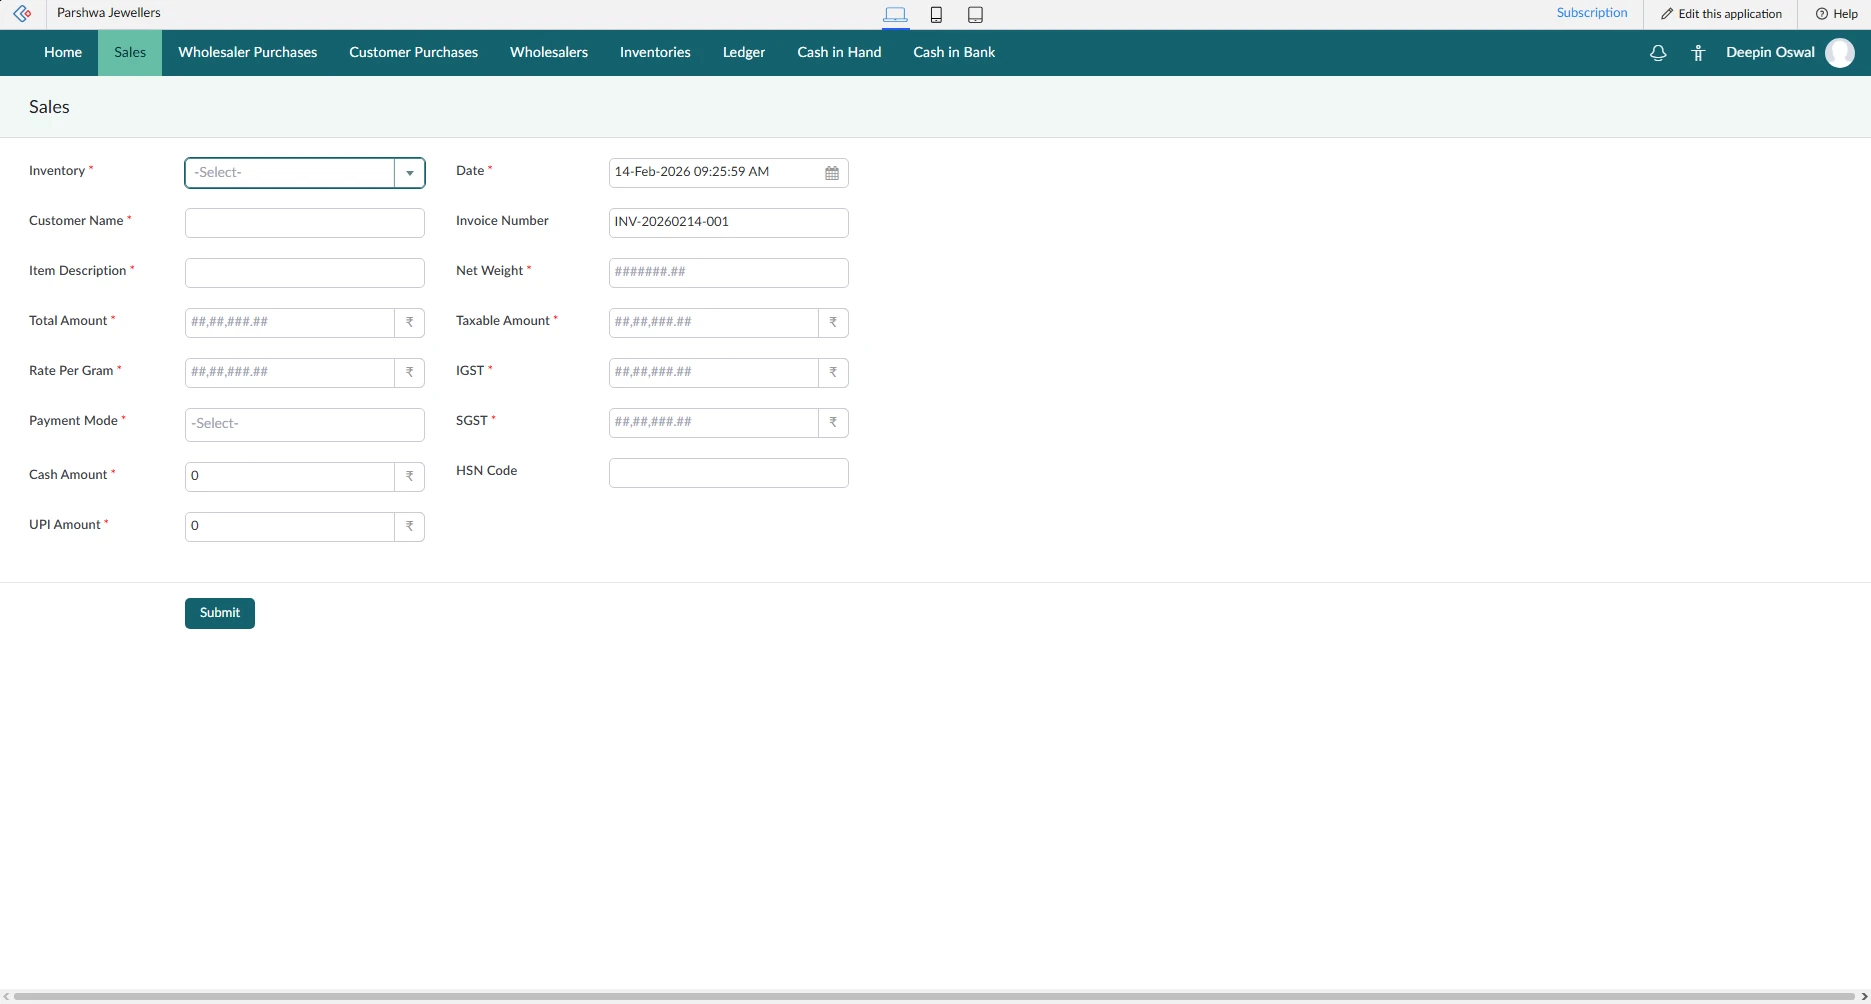Focus the Total Amount field
Screen dimensions: 1871x1004
[x=290, y=323]
